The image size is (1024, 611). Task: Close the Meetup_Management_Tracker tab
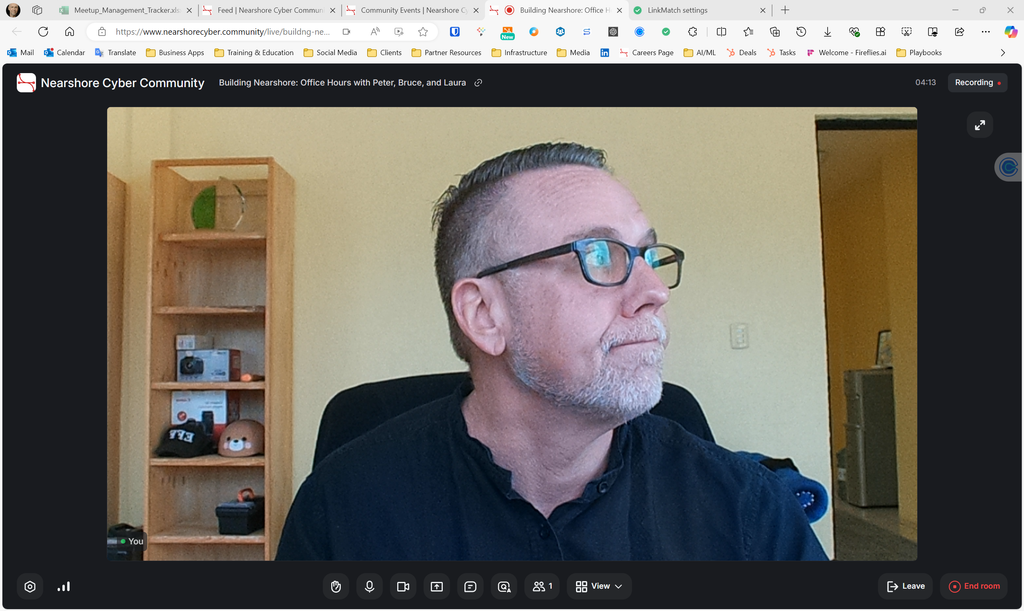coord(189,10)
